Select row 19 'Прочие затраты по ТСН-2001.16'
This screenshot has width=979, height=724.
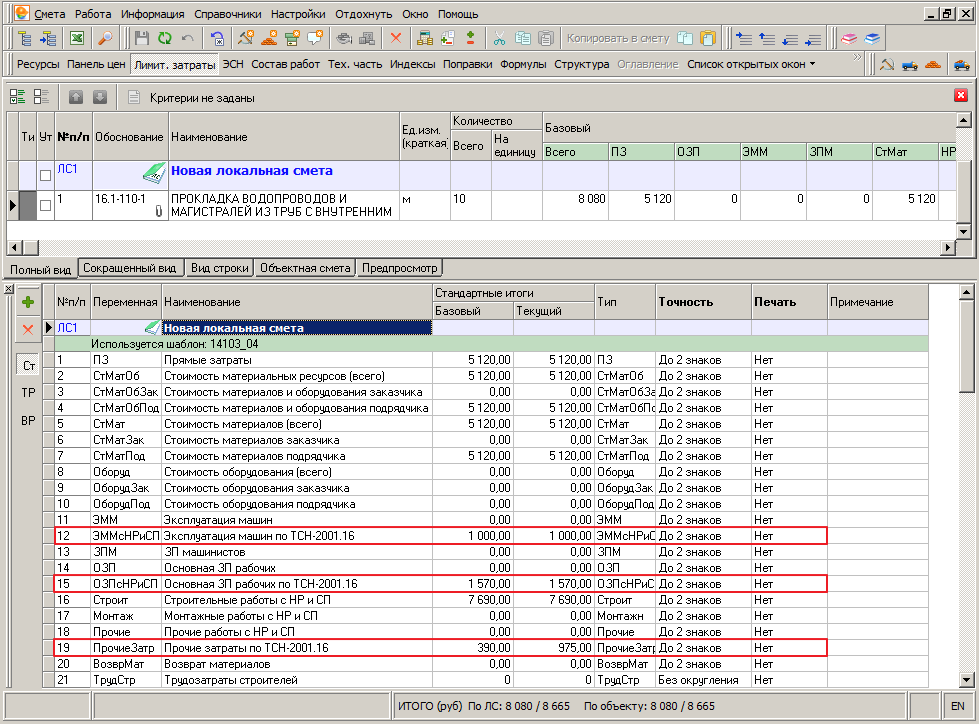coord(441,648)
